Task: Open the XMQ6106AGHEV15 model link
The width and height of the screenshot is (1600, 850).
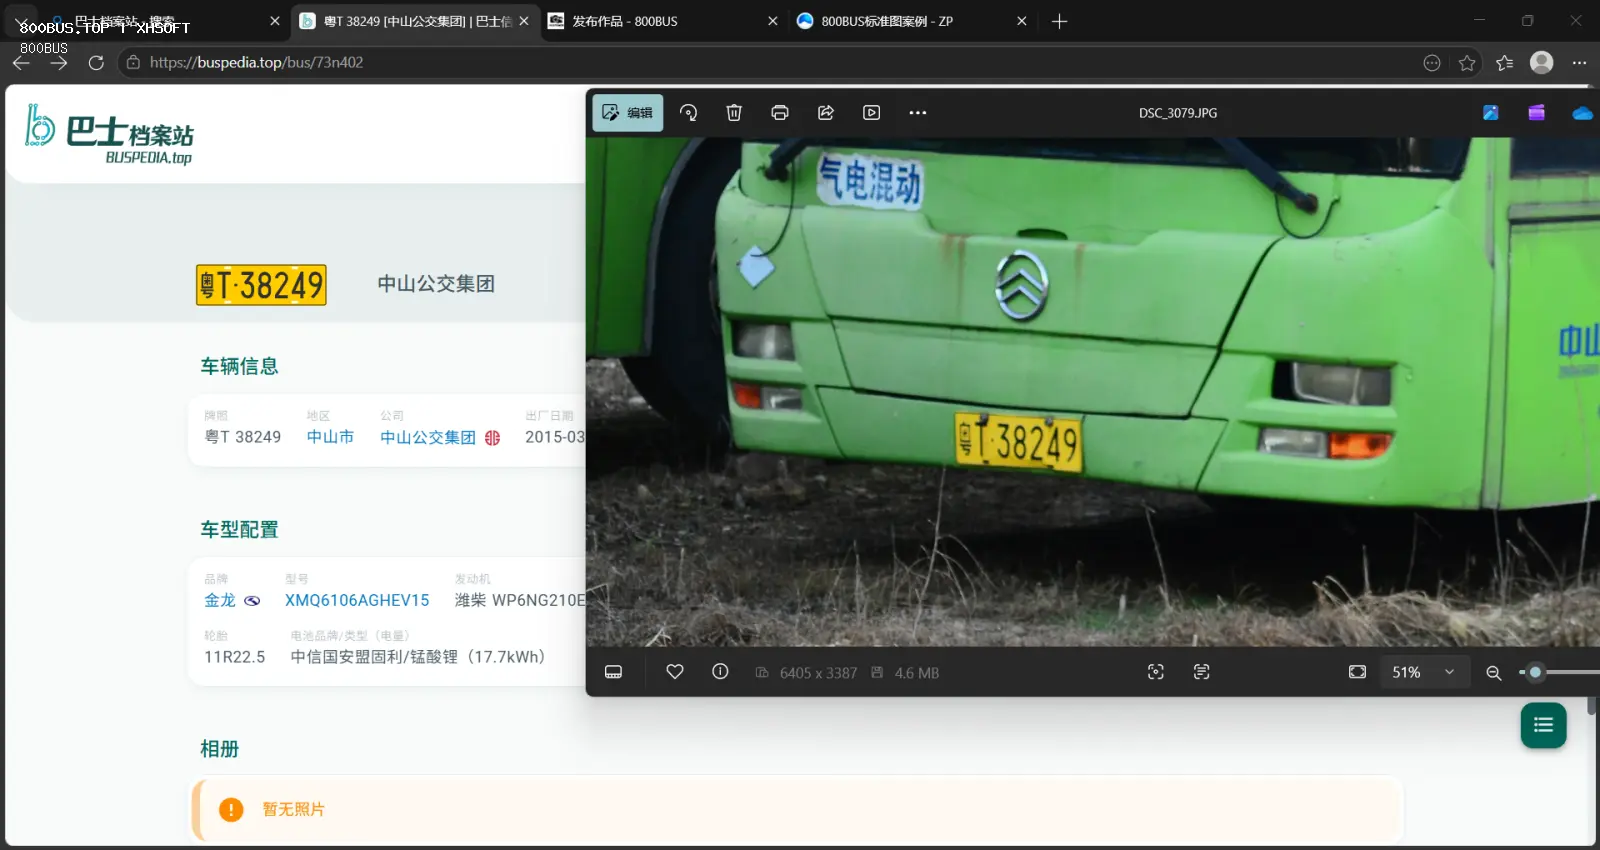Action: (357, 600)
